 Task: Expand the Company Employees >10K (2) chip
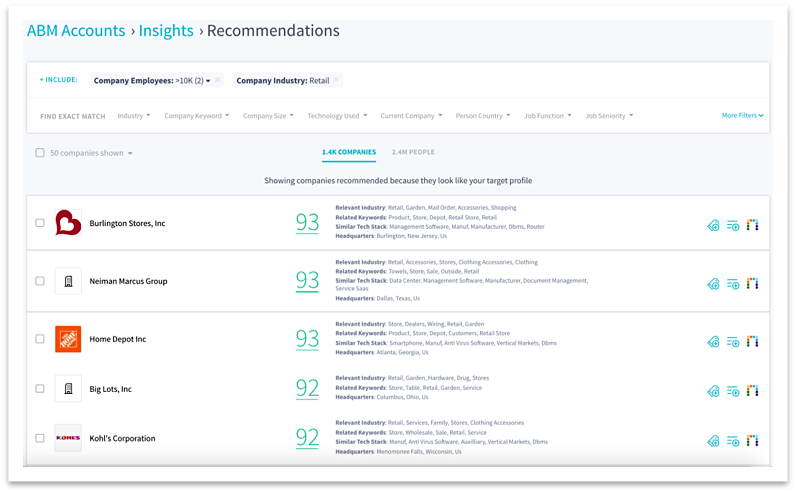(x=208, y=81)
